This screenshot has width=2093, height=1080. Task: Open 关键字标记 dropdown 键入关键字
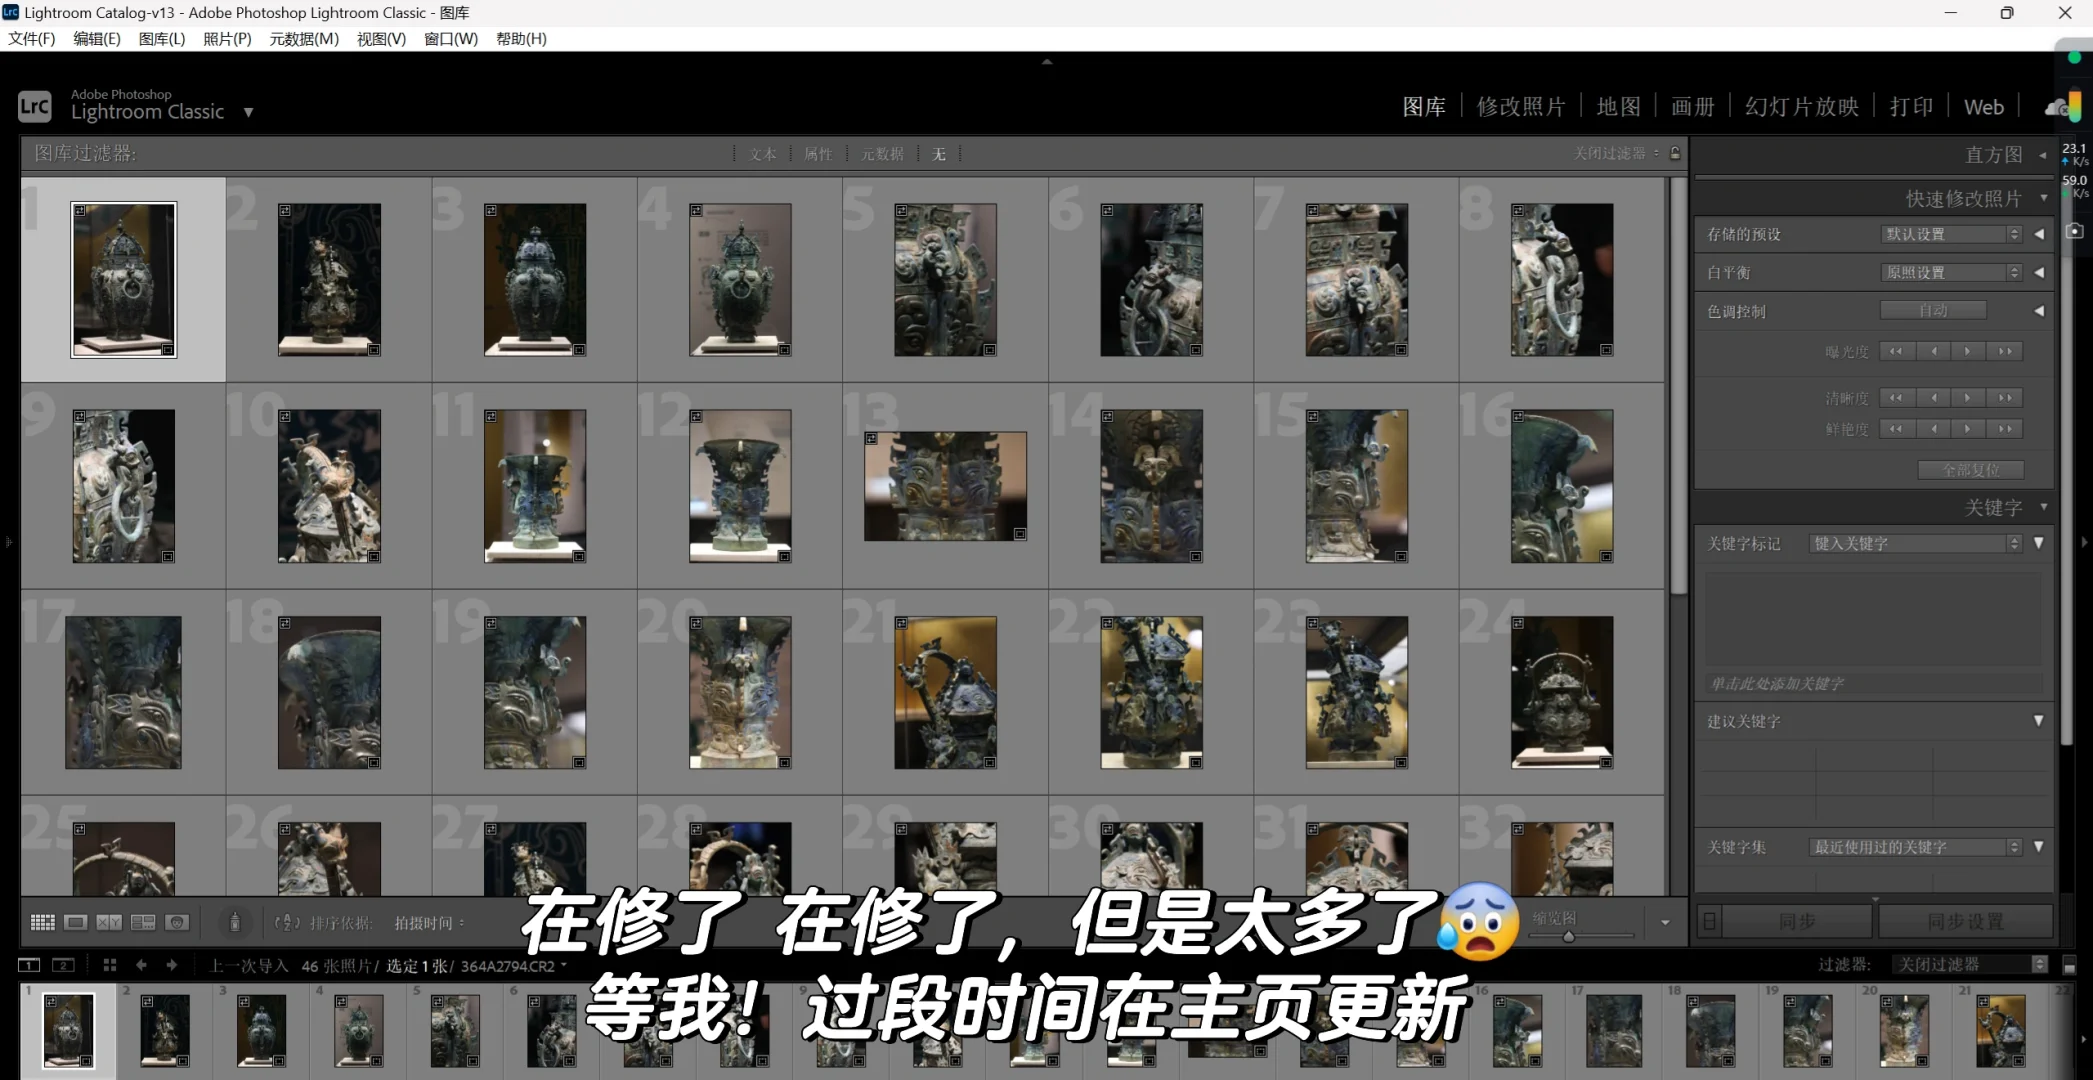[1916, 543]
